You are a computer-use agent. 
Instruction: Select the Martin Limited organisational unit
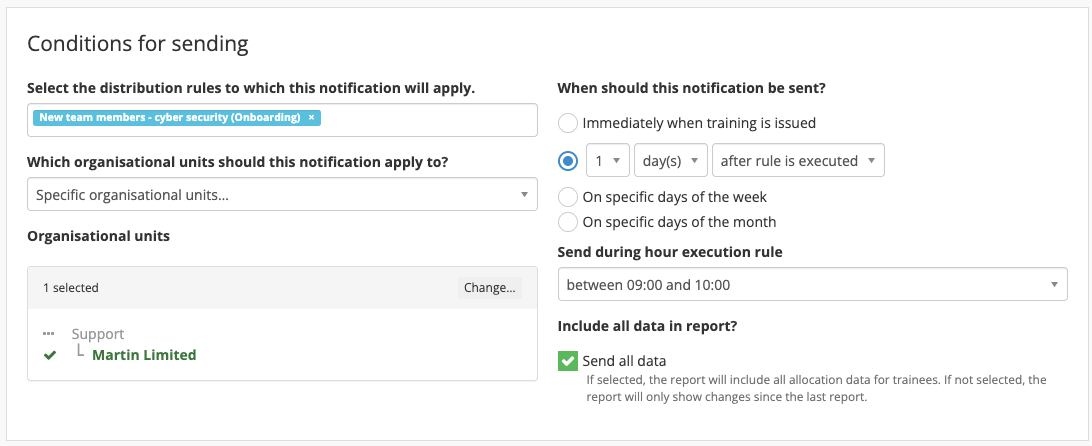[x=144, y=355]
